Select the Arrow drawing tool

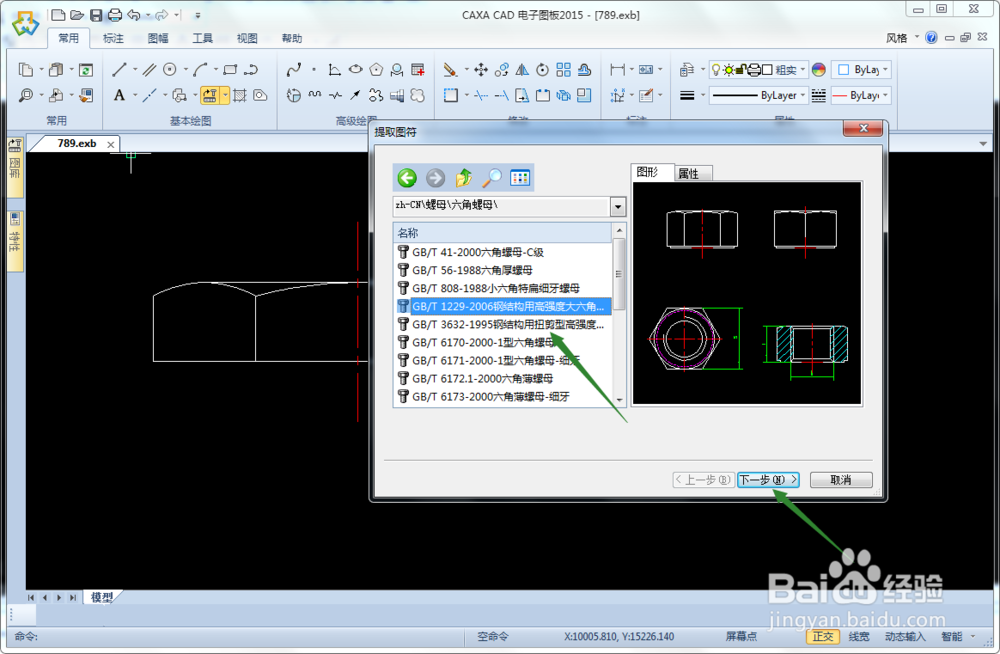coord(355,95)
